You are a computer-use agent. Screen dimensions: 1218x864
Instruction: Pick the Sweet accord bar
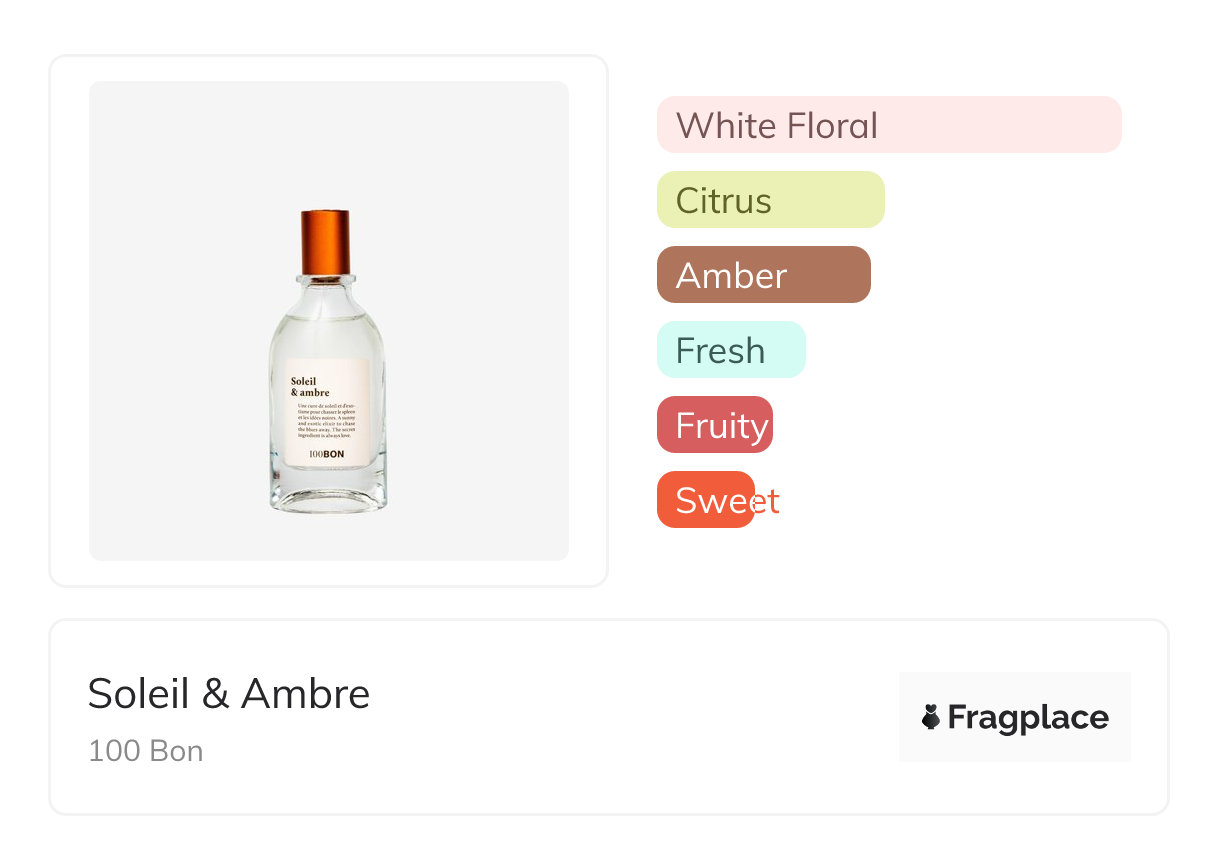tap(705, 500)
